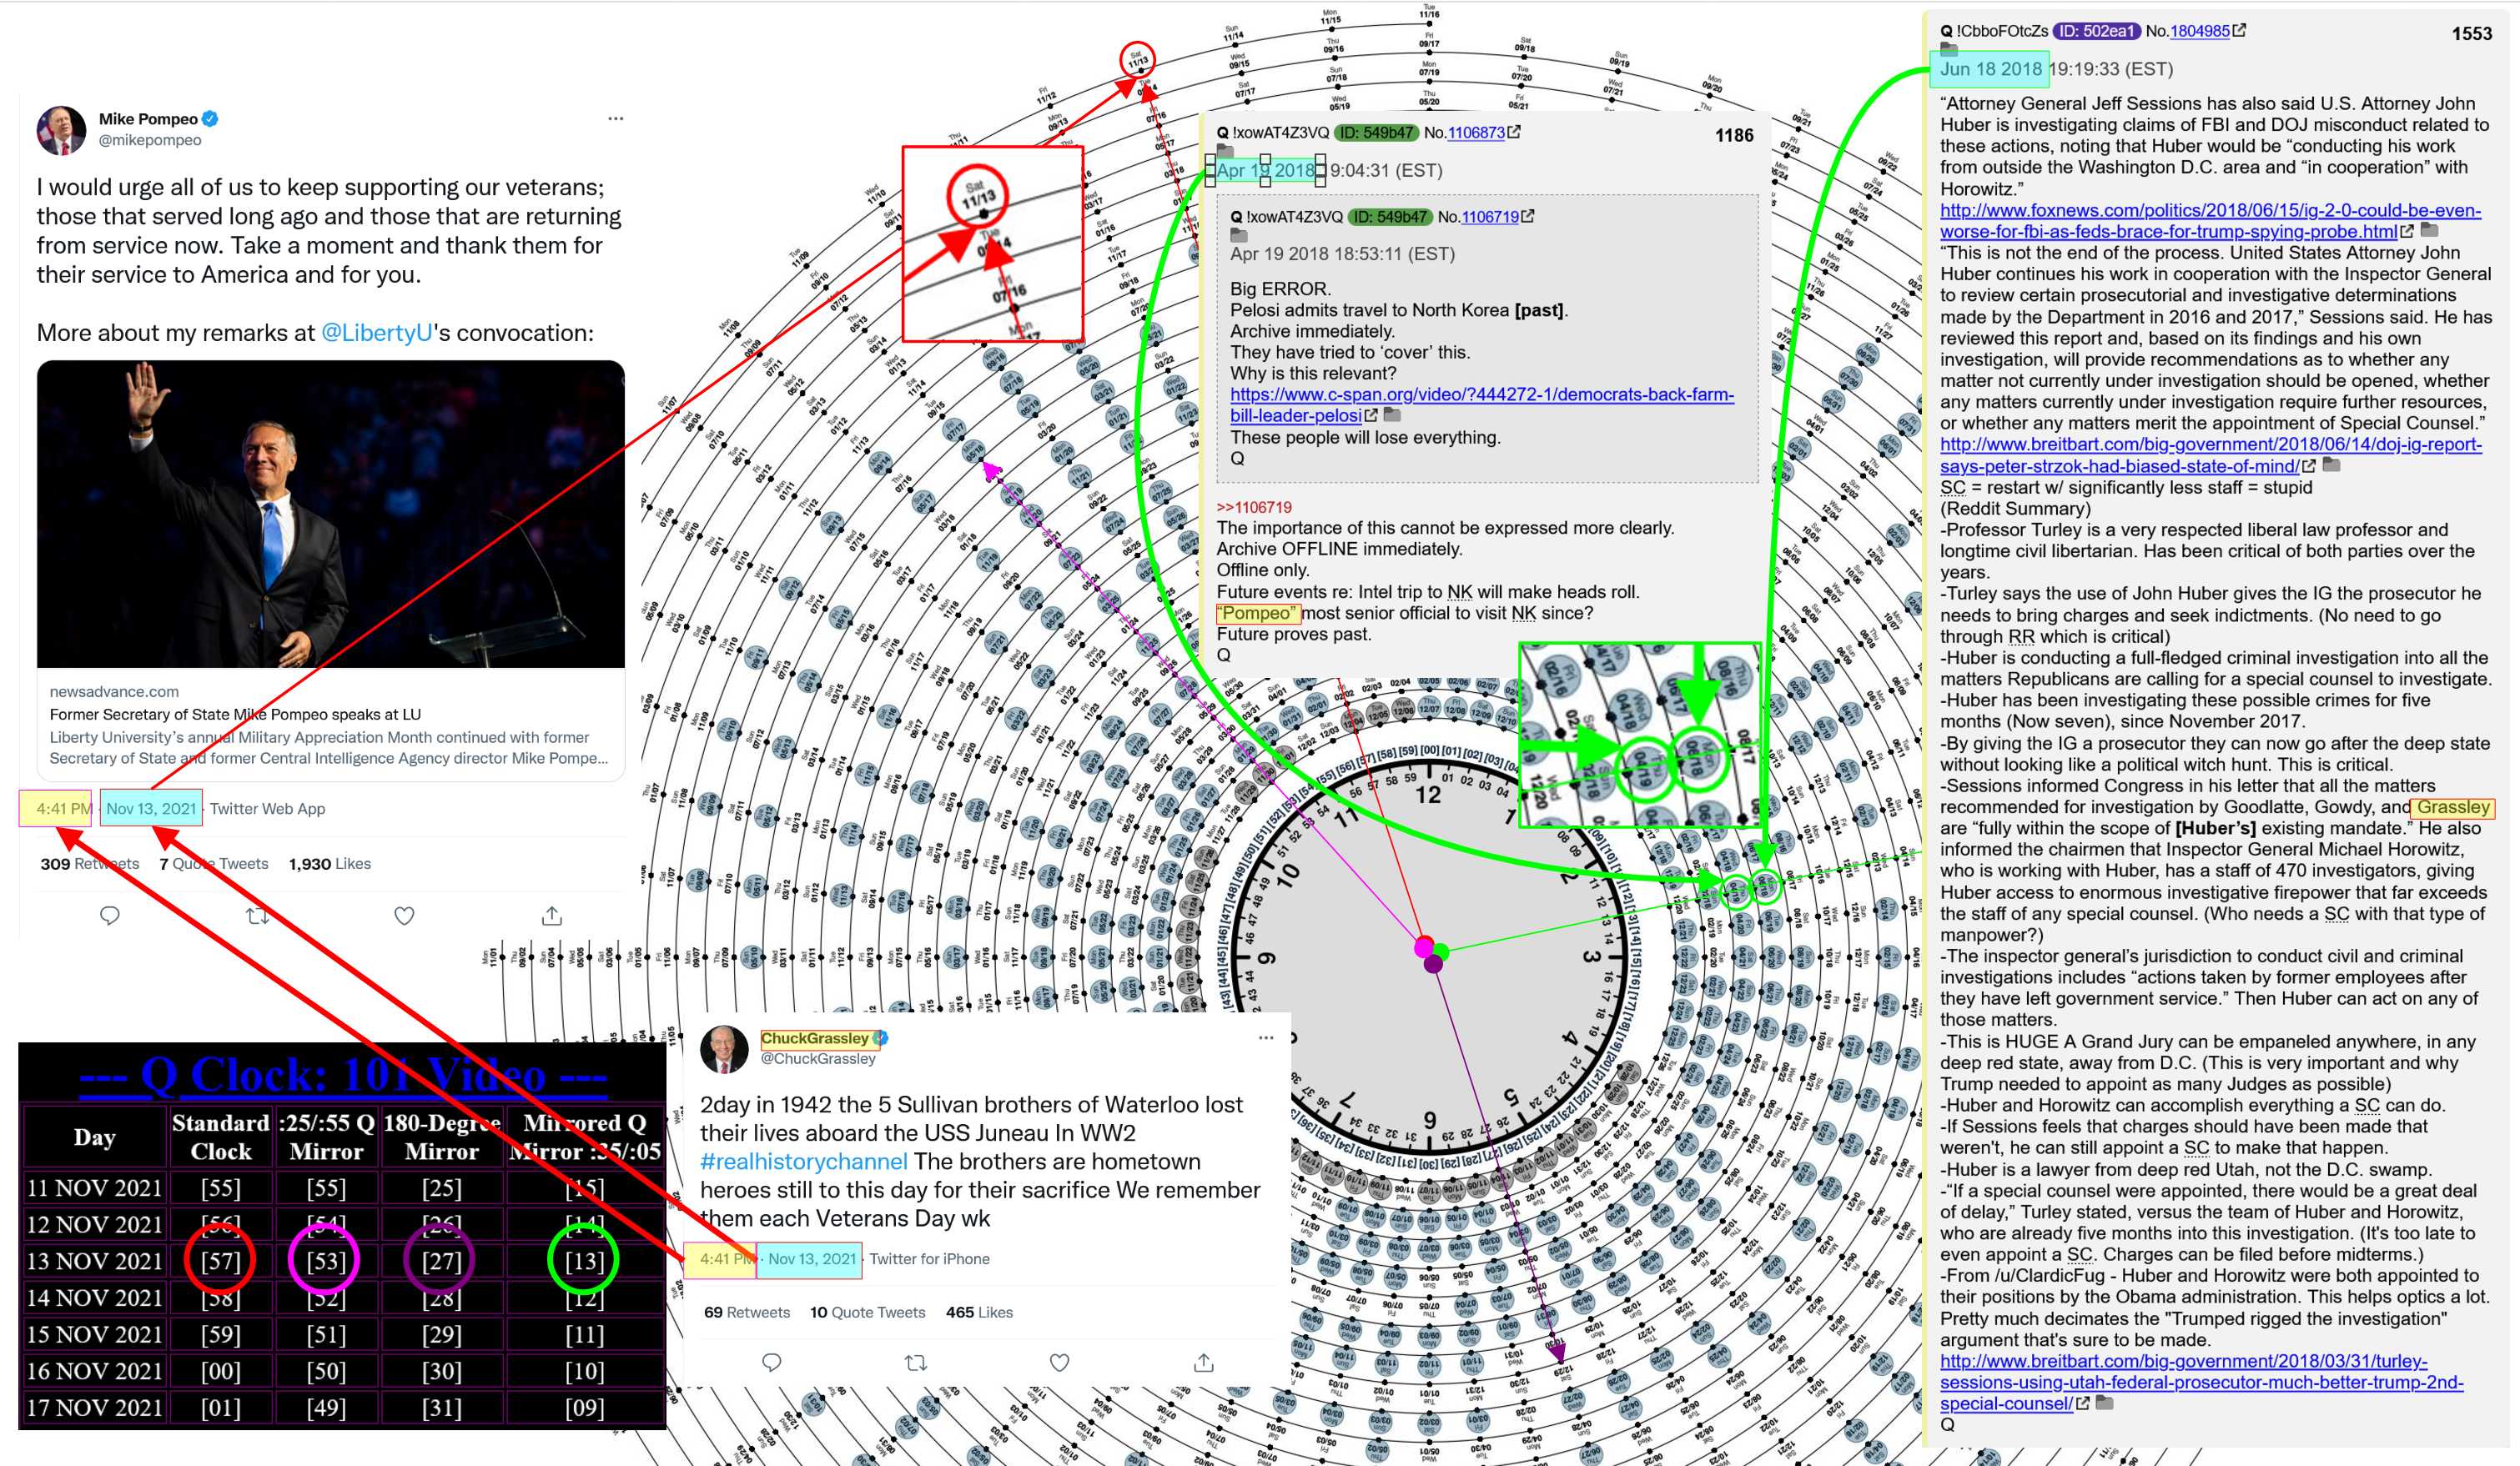Open ChuckGrassley's profile avatar

pyautogui.click(x=724, y=1049)
